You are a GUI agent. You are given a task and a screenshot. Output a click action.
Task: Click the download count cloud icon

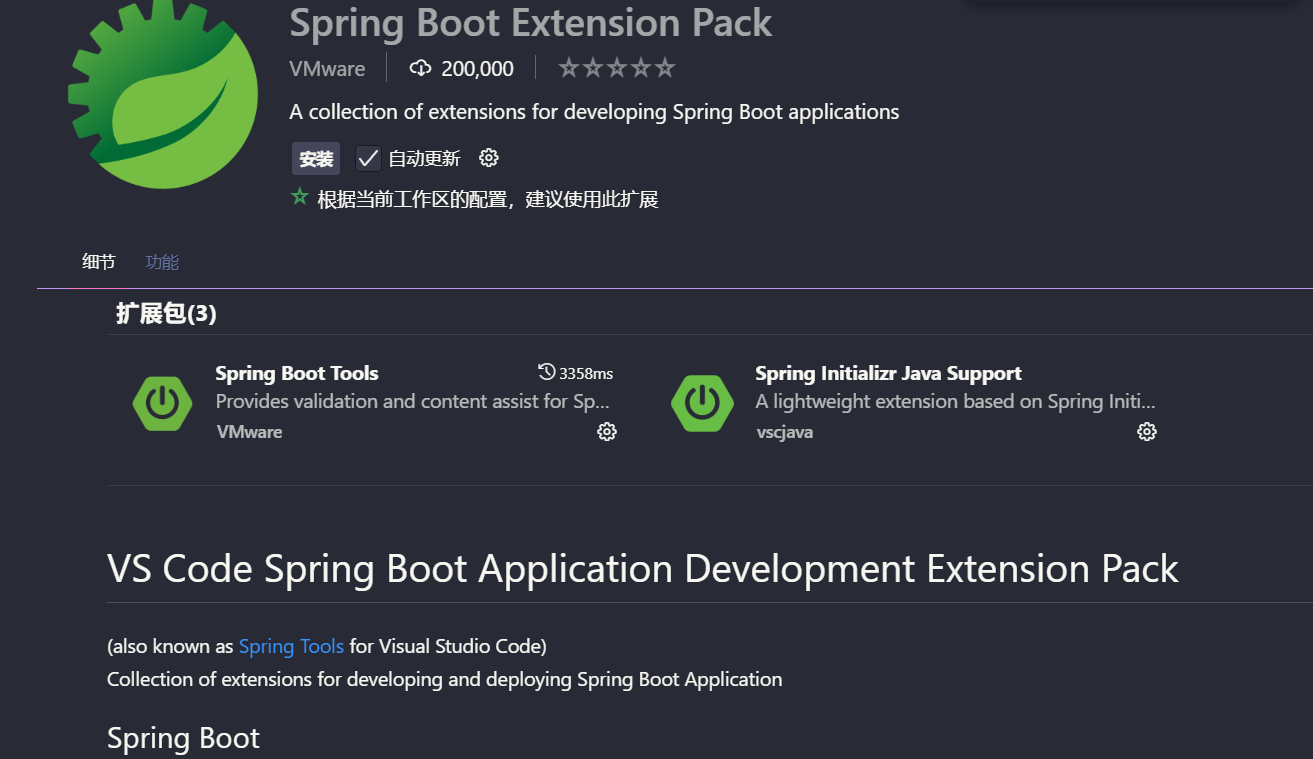[421, 68]
